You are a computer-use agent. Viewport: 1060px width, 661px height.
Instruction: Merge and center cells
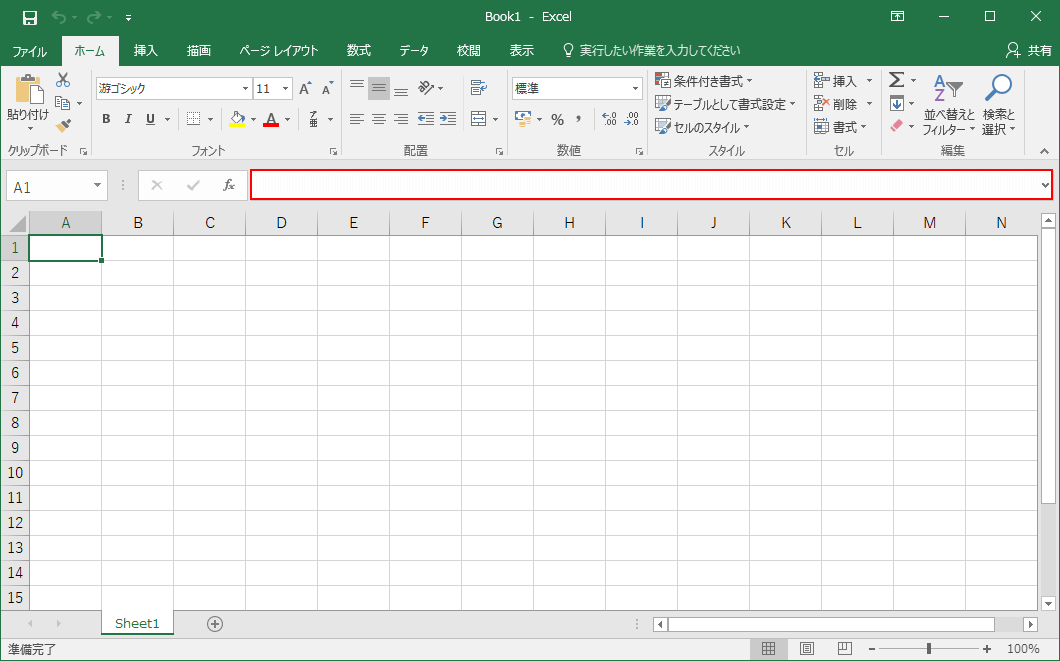479,119
